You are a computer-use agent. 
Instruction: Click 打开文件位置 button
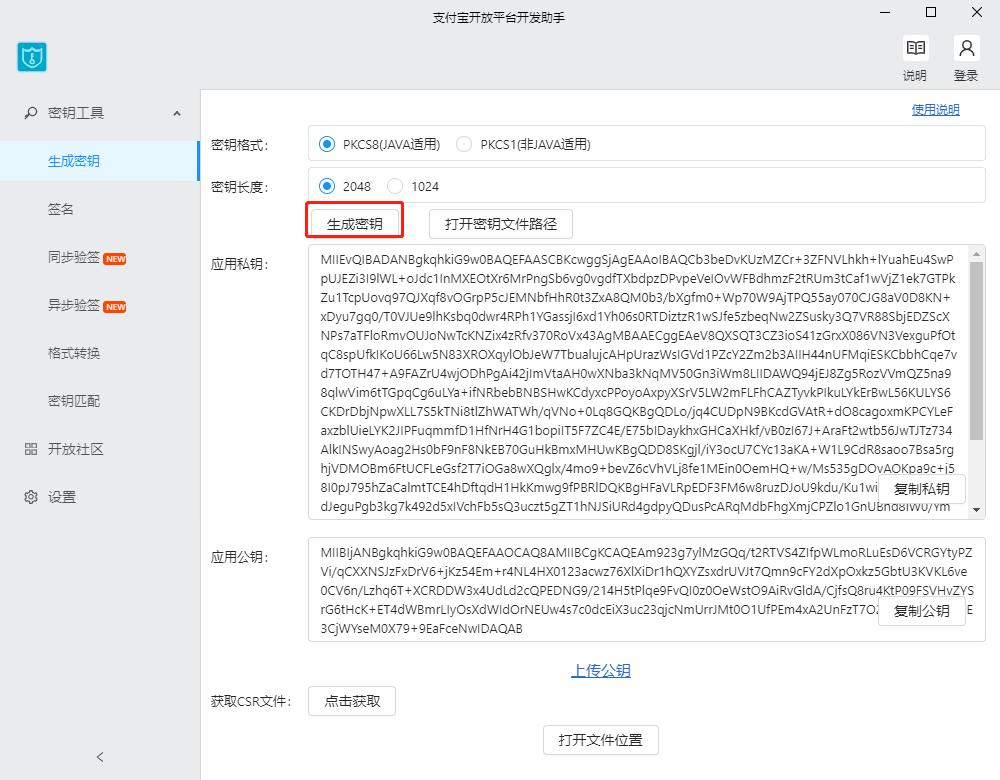600,740
